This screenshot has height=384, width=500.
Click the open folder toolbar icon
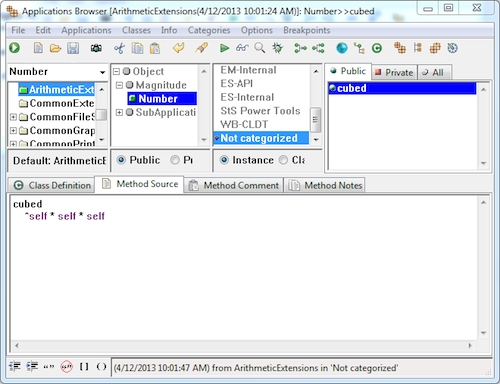(55, 48)
